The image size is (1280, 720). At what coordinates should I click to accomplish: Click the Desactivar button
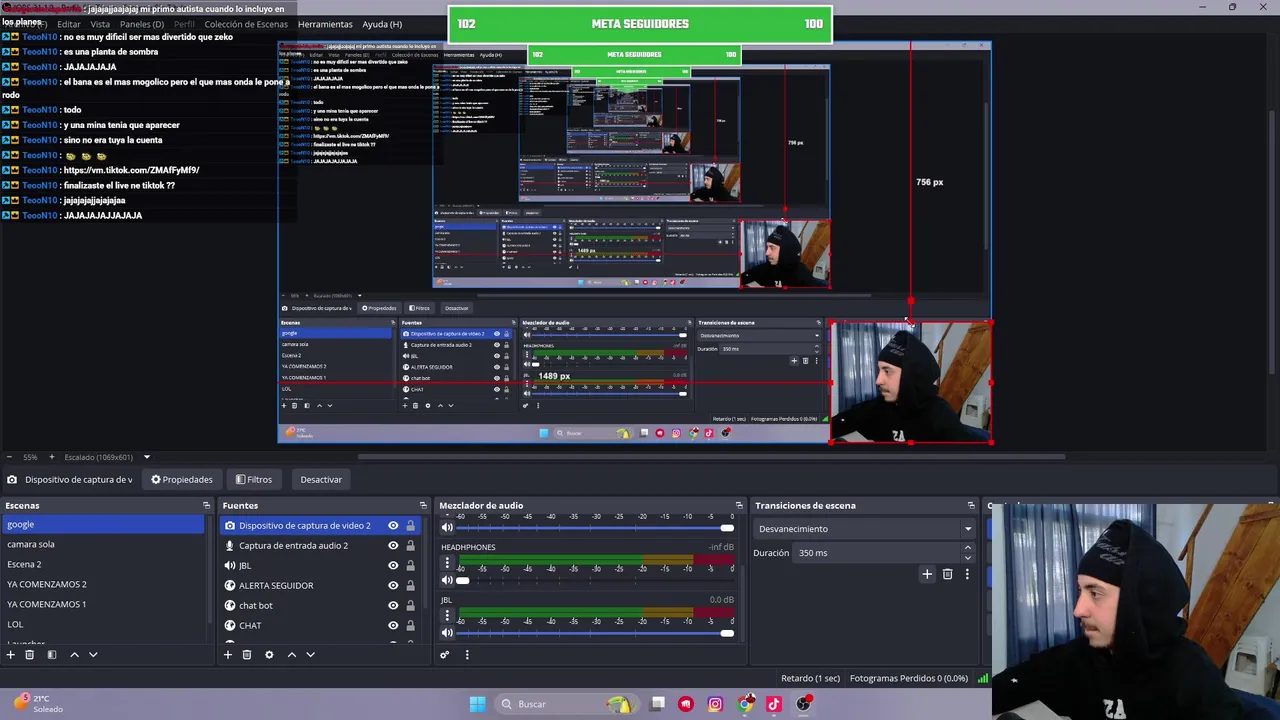pyautogui.click(x=321, y=479)
